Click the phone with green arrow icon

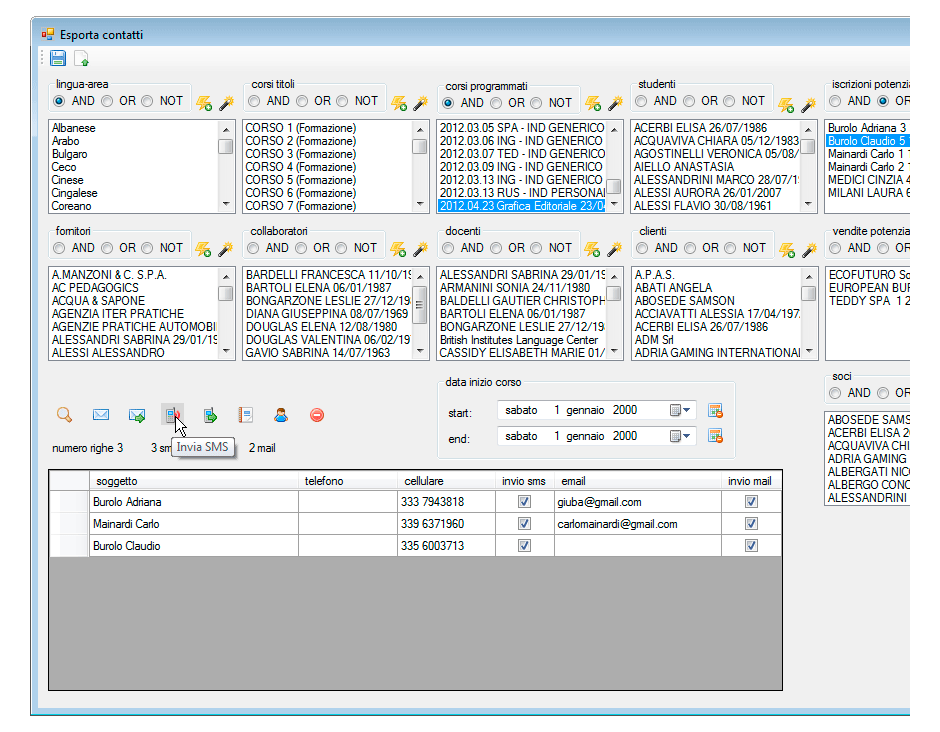pyautogui.click(x=210, y=415)
